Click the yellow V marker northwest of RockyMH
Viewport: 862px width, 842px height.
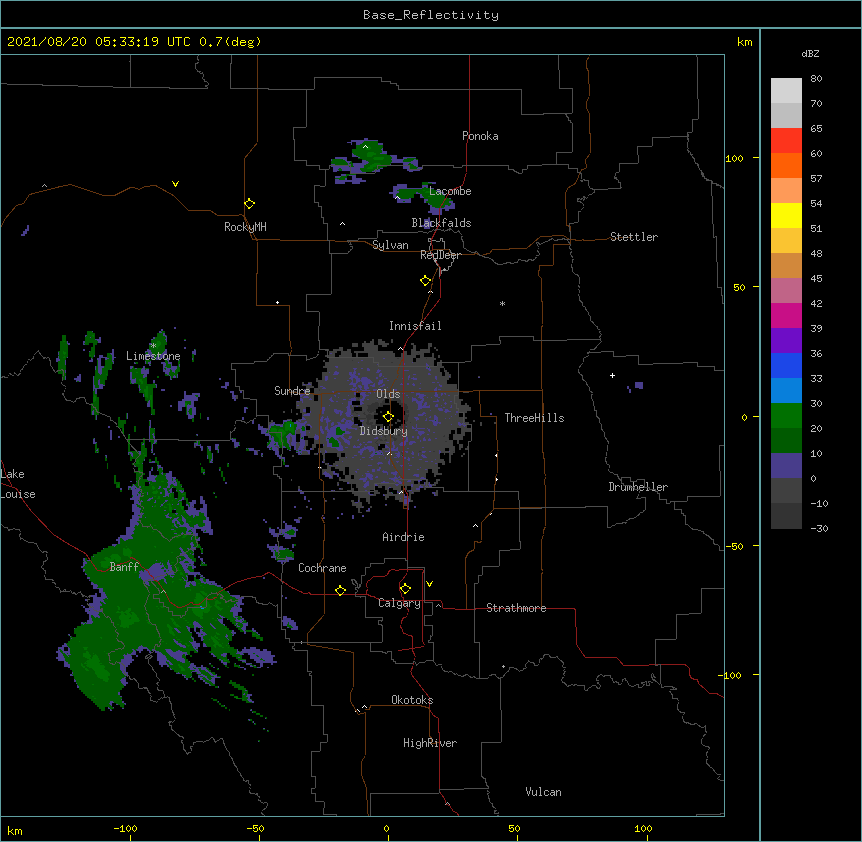175,184
